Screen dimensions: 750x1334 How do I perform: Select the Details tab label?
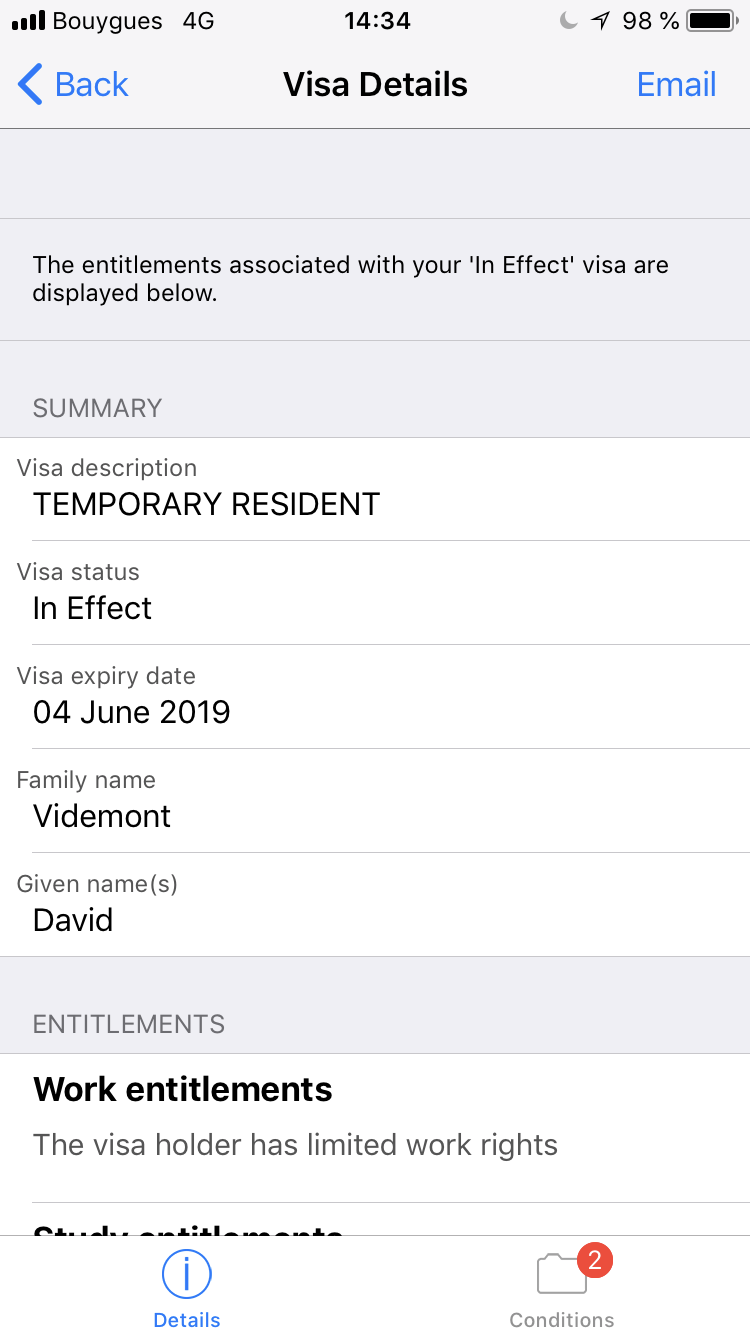[187, 1320]
